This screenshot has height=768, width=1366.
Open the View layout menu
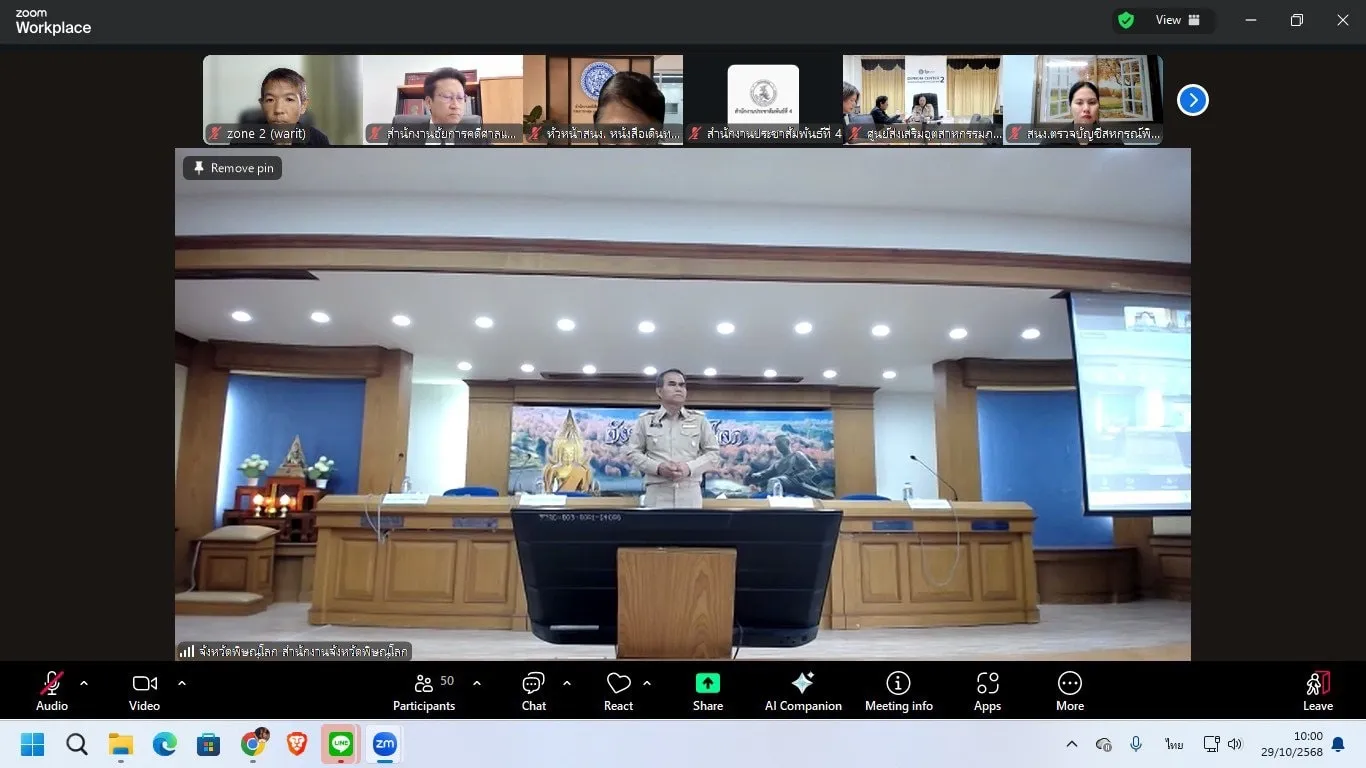click(1177, 20)
